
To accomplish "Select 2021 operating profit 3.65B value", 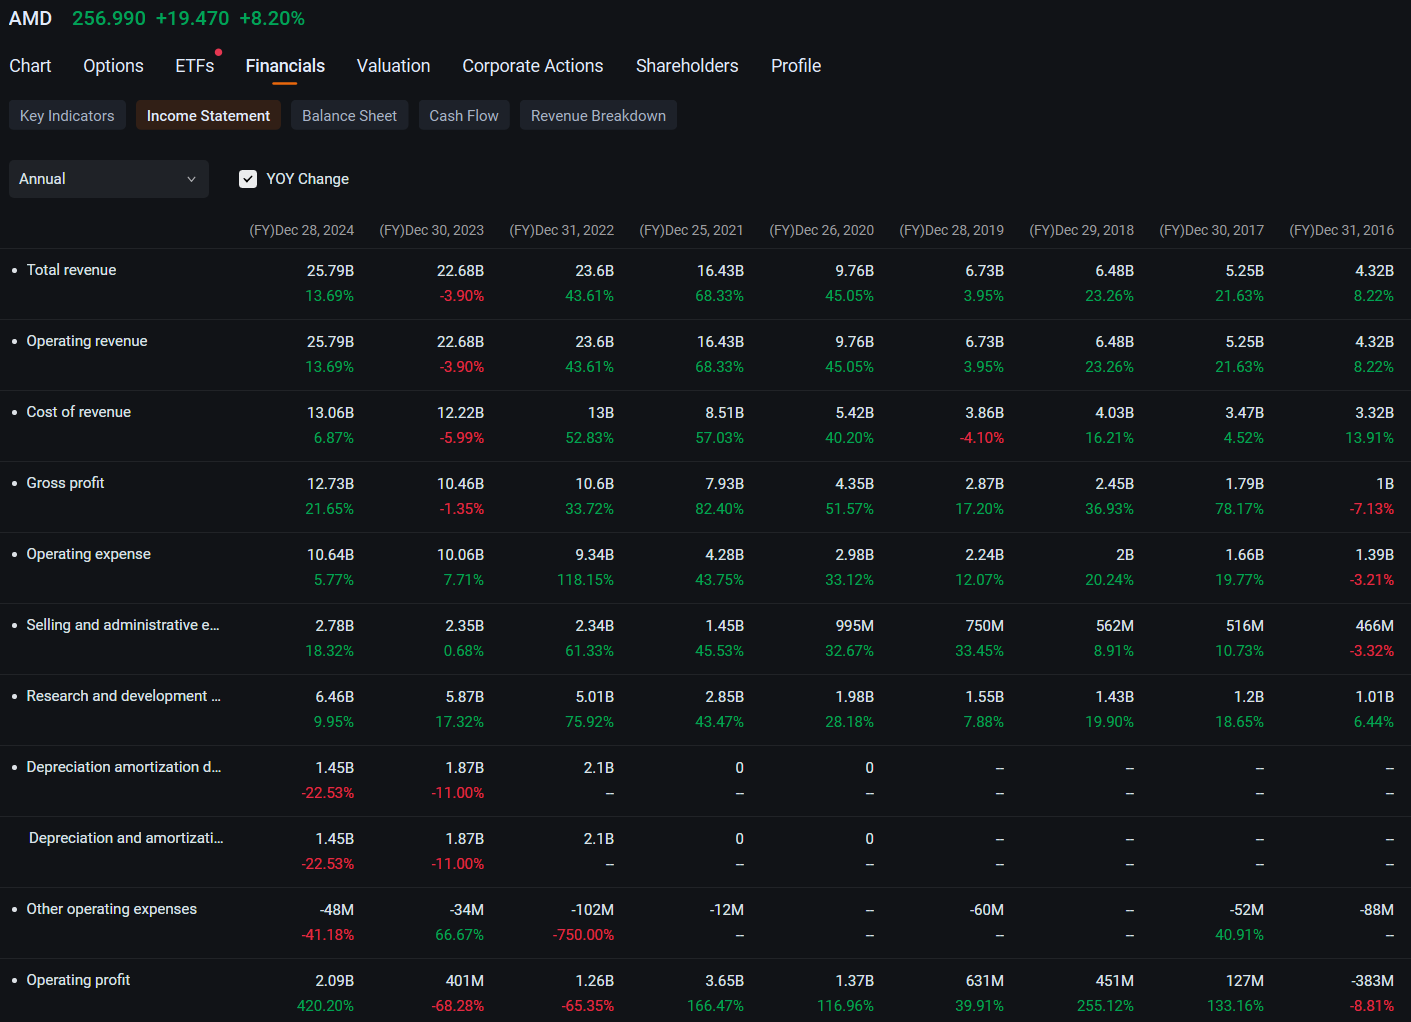I will click(x=724, y=981).
